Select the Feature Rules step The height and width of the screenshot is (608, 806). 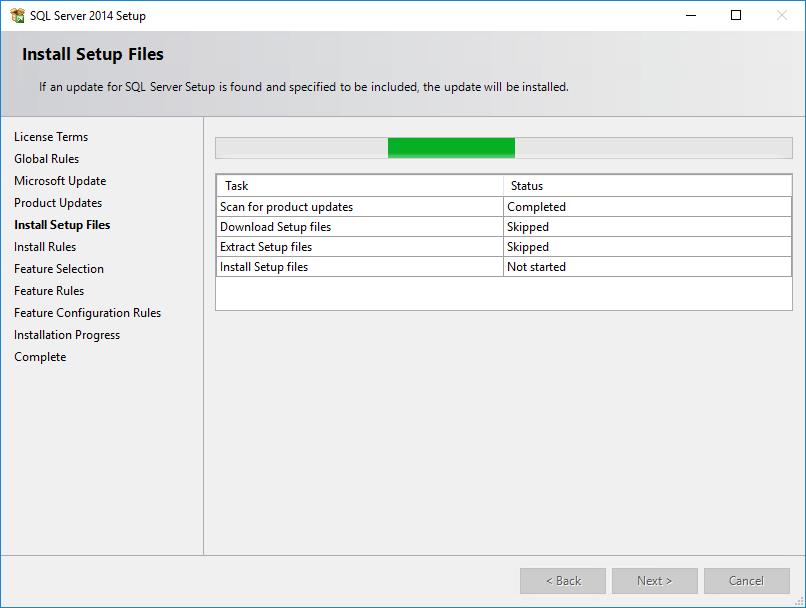[x=49, y=291]
